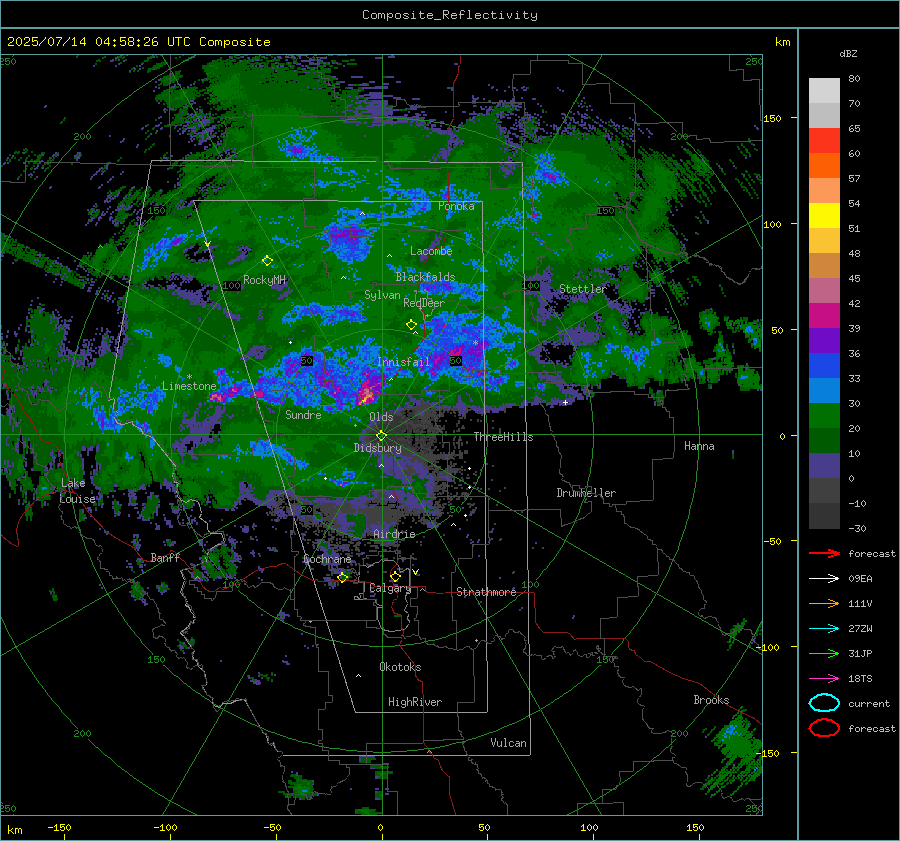Click the yellow diamond marker below Cochrane

343,577
